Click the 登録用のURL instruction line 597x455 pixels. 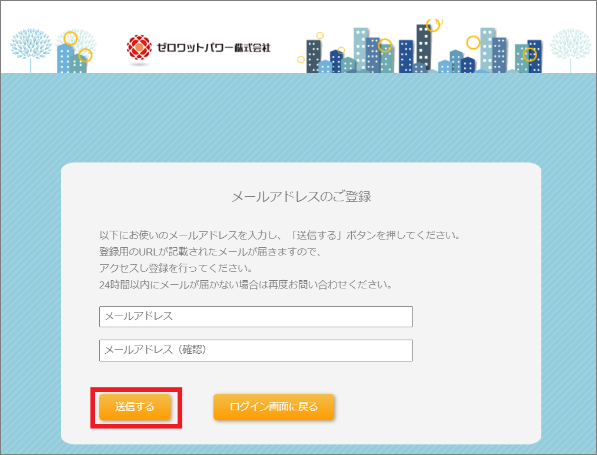[211, 252]
